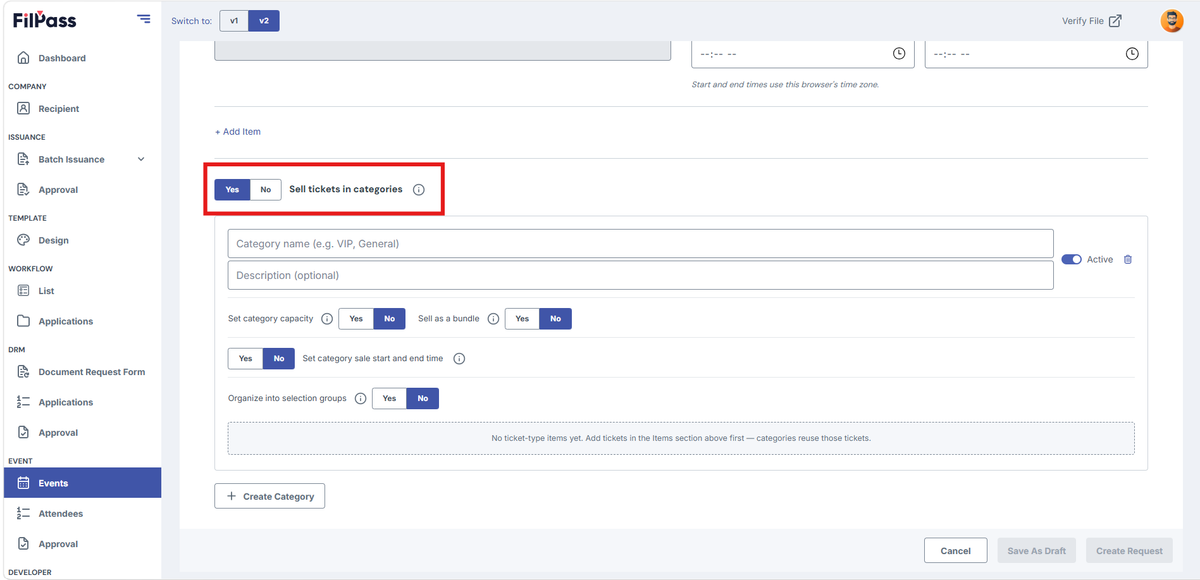This screenshot has width=1200, height=580.
Task: Choose Yes for Organize into selection groups
Action: pyautogui.click(x=389, y=398)
